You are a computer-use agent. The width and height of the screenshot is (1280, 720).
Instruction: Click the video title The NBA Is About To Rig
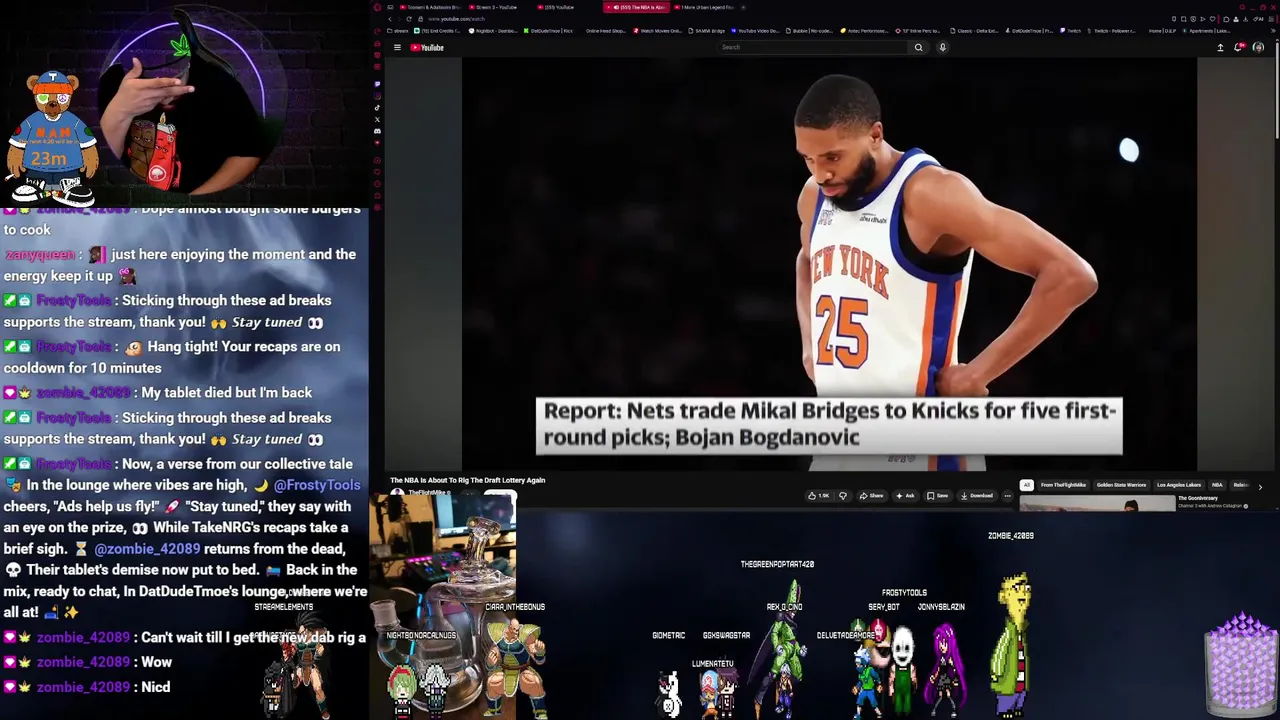tap(467, 480)
